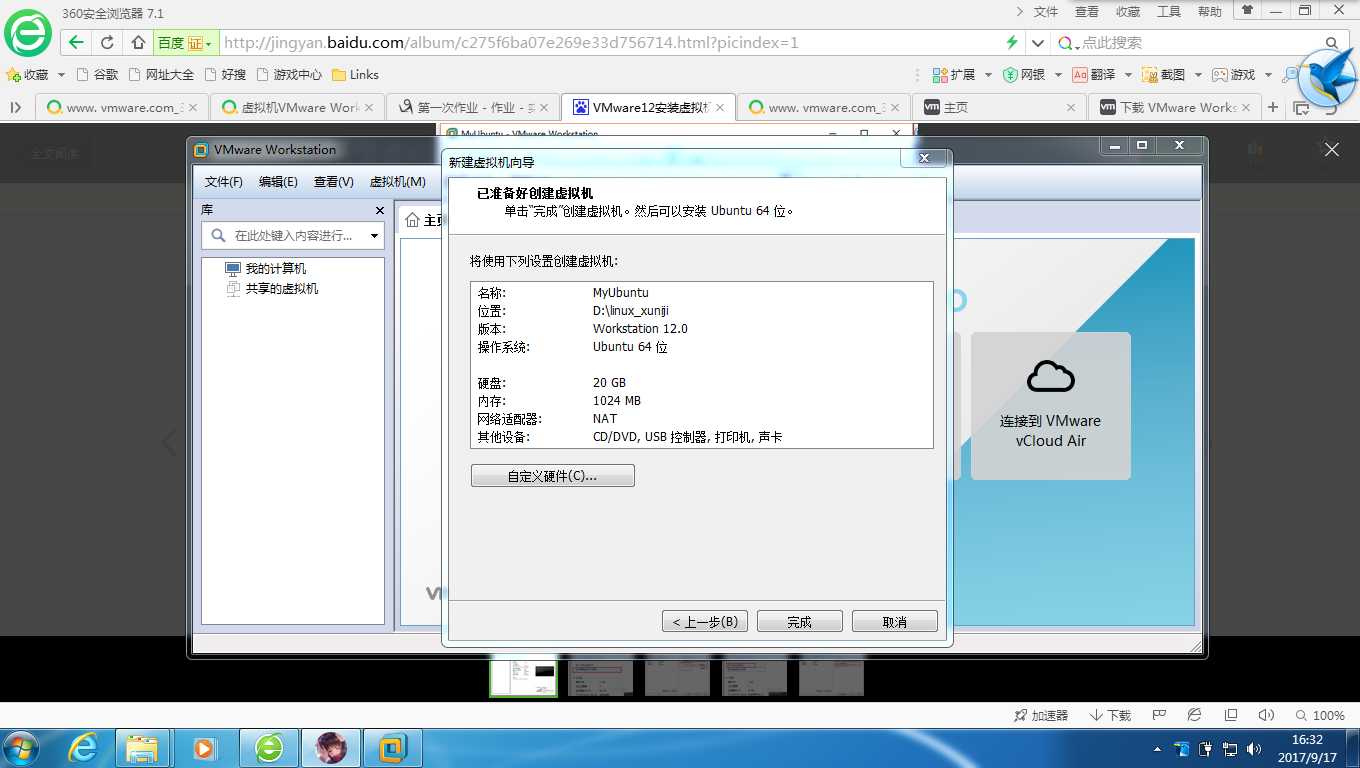Open the Windows Start button
The height and width of the screenshot is (768, 1360).
22,748
